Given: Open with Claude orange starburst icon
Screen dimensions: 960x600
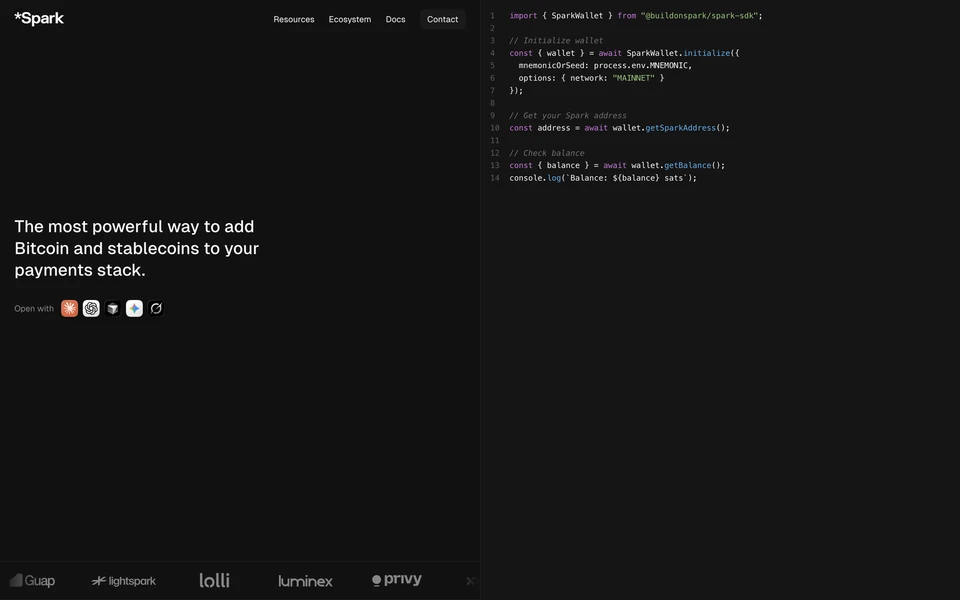Looking at the screenshot, I should [x=69, y=309].
